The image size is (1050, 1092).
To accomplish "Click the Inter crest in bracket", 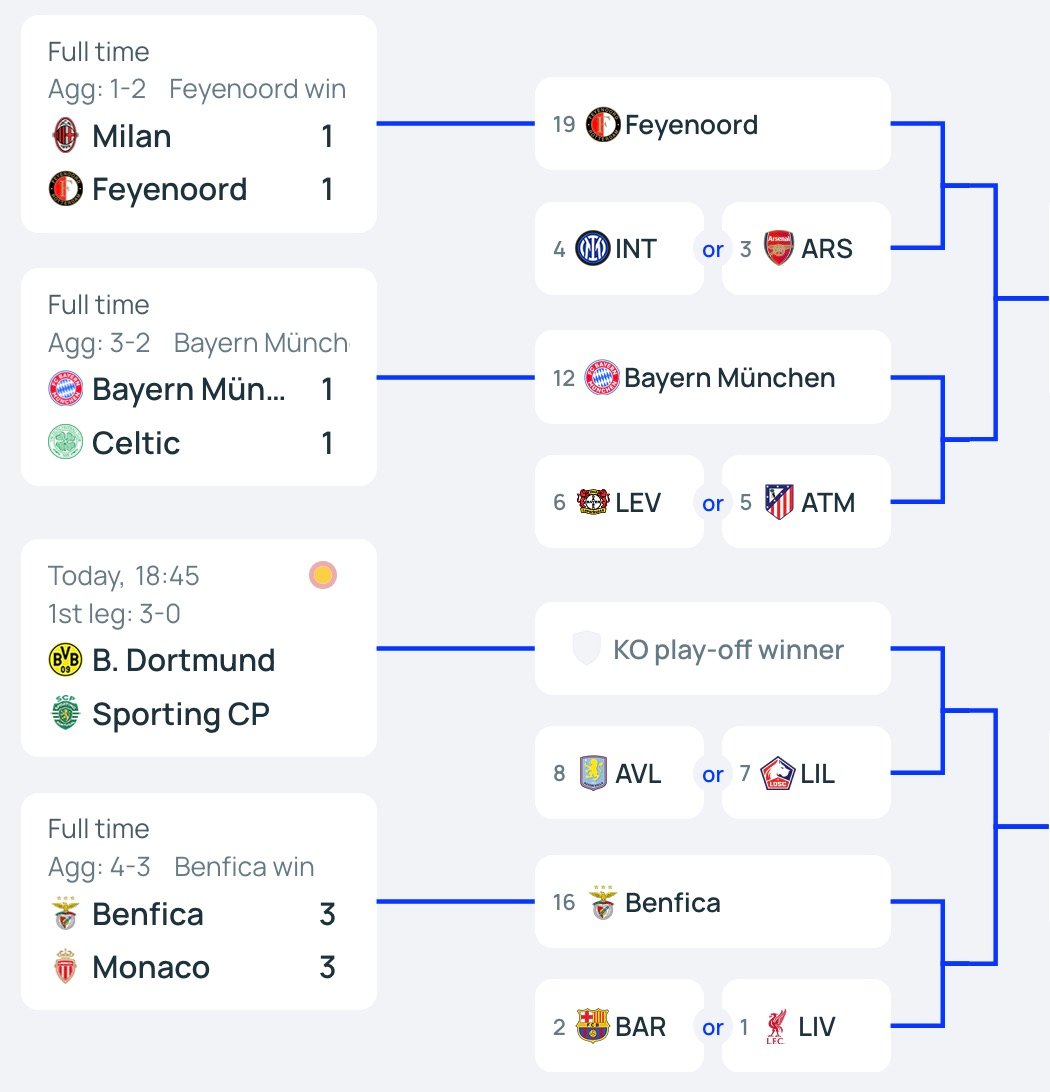I will click(x=593, y=248).
